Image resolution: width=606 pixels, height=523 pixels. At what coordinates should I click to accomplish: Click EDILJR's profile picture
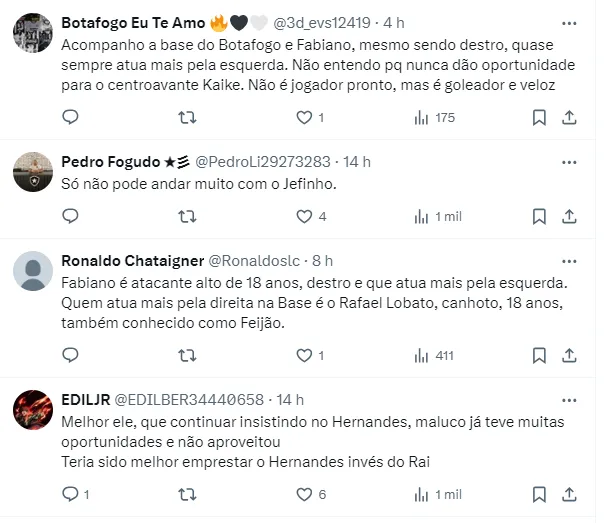click(34, 410)
